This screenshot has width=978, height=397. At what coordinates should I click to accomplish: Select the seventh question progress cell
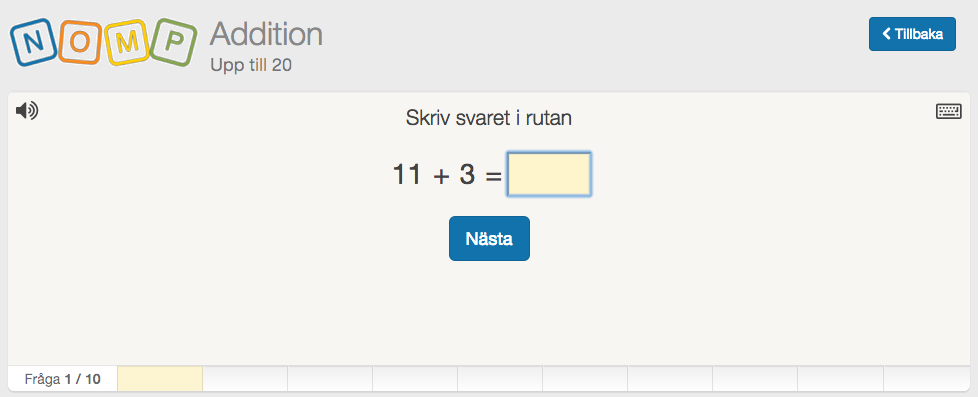click(670, 379)
